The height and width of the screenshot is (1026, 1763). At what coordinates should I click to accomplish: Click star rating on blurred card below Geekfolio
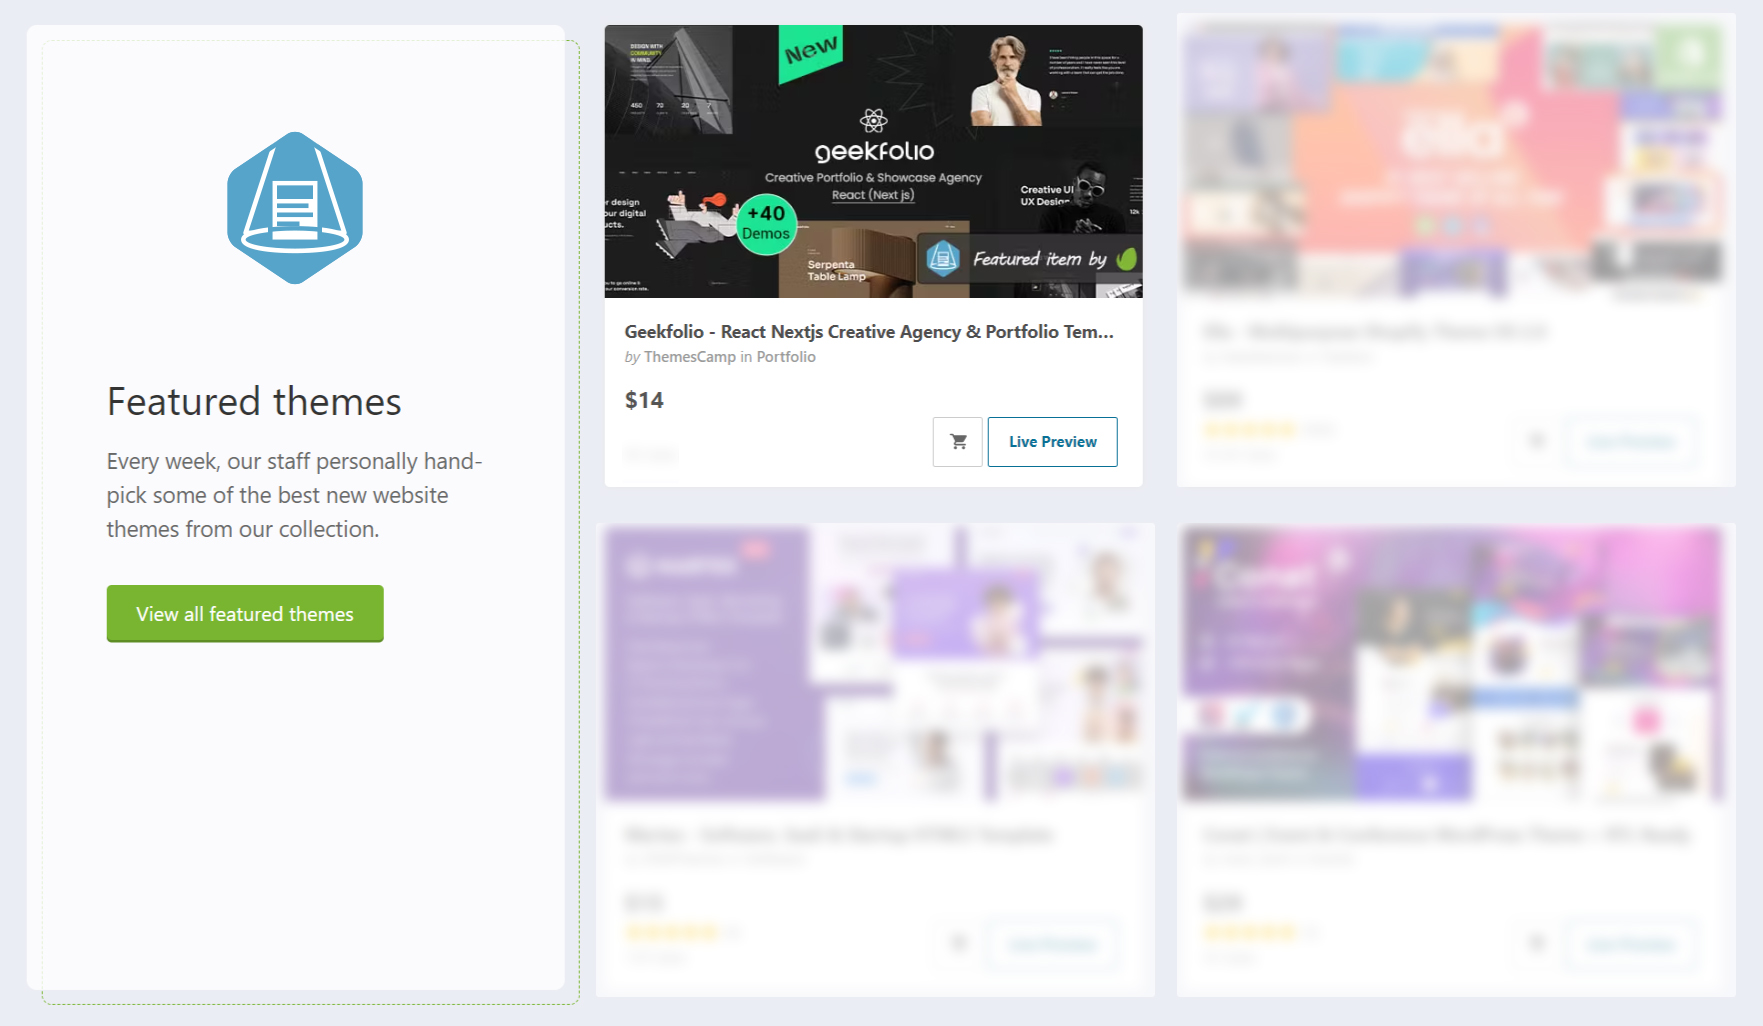tap(672, 932)
